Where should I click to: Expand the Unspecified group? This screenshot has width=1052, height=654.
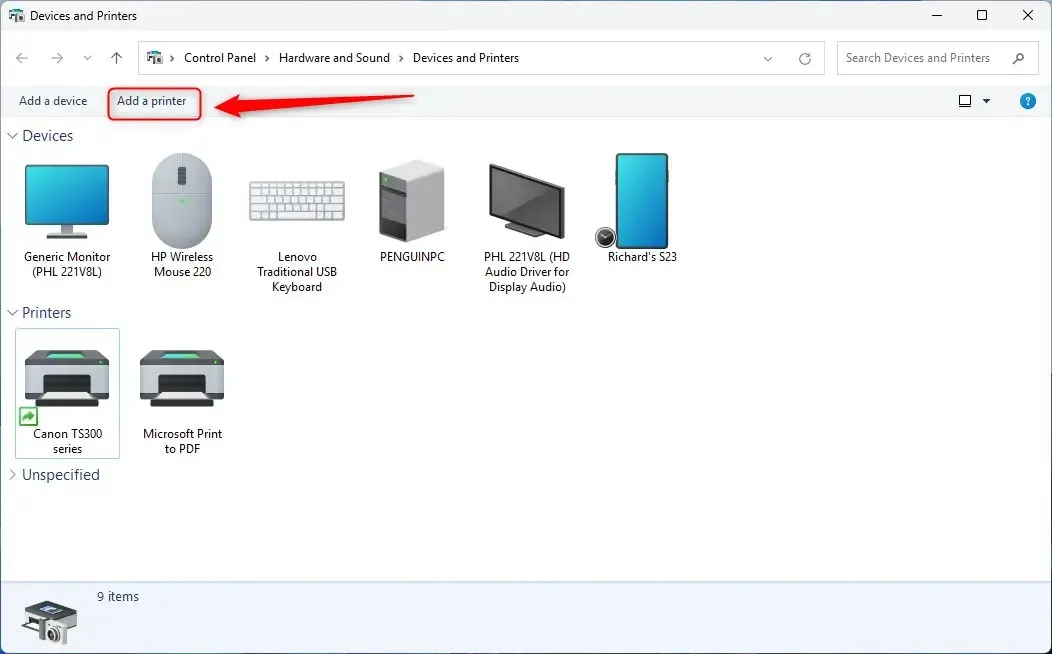coord(13,475)
